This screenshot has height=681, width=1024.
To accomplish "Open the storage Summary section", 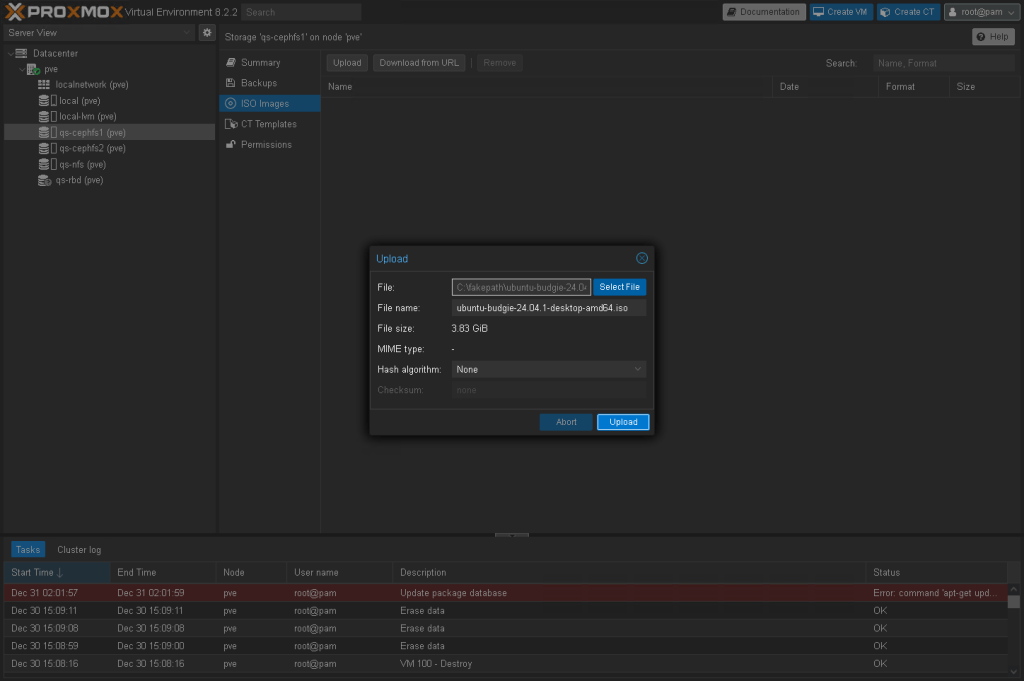I will (260, 63).
